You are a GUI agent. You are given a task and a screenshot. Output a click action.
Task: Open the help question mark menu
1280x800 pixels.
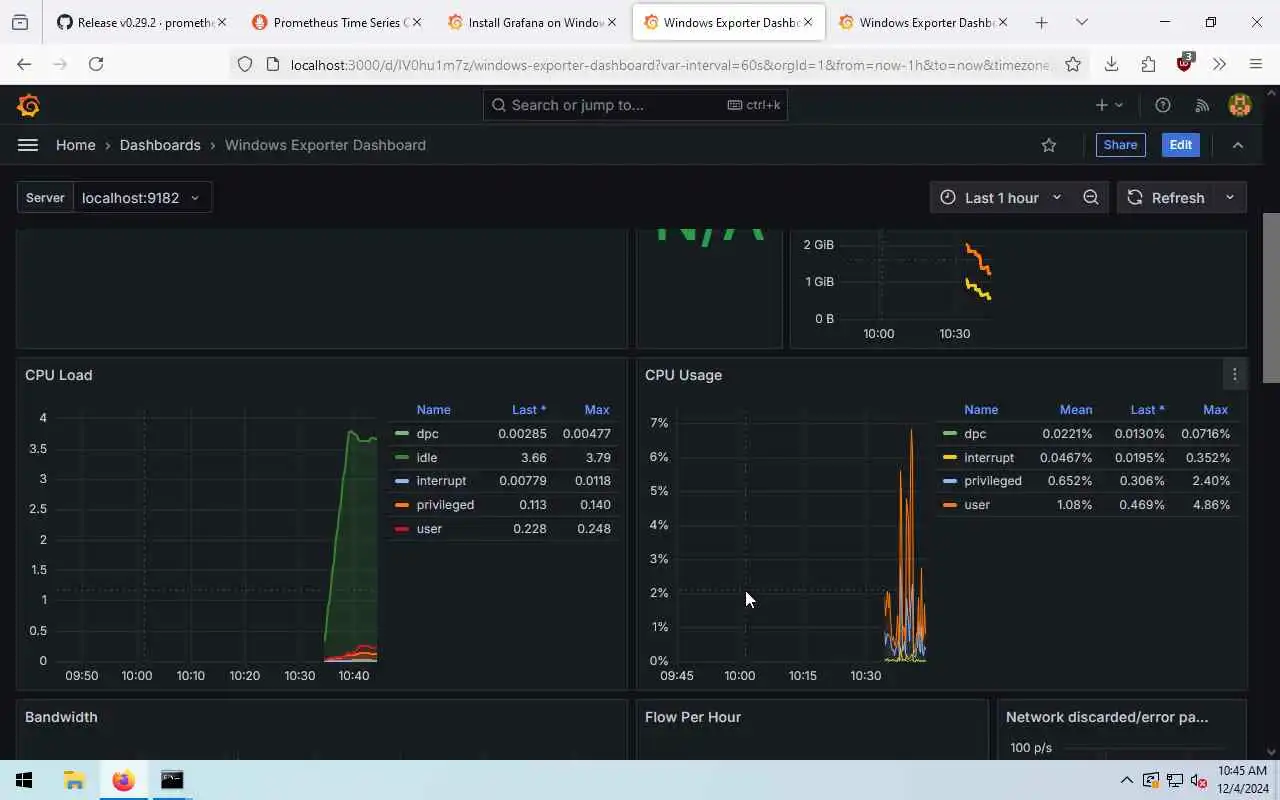pos(1163,105)
